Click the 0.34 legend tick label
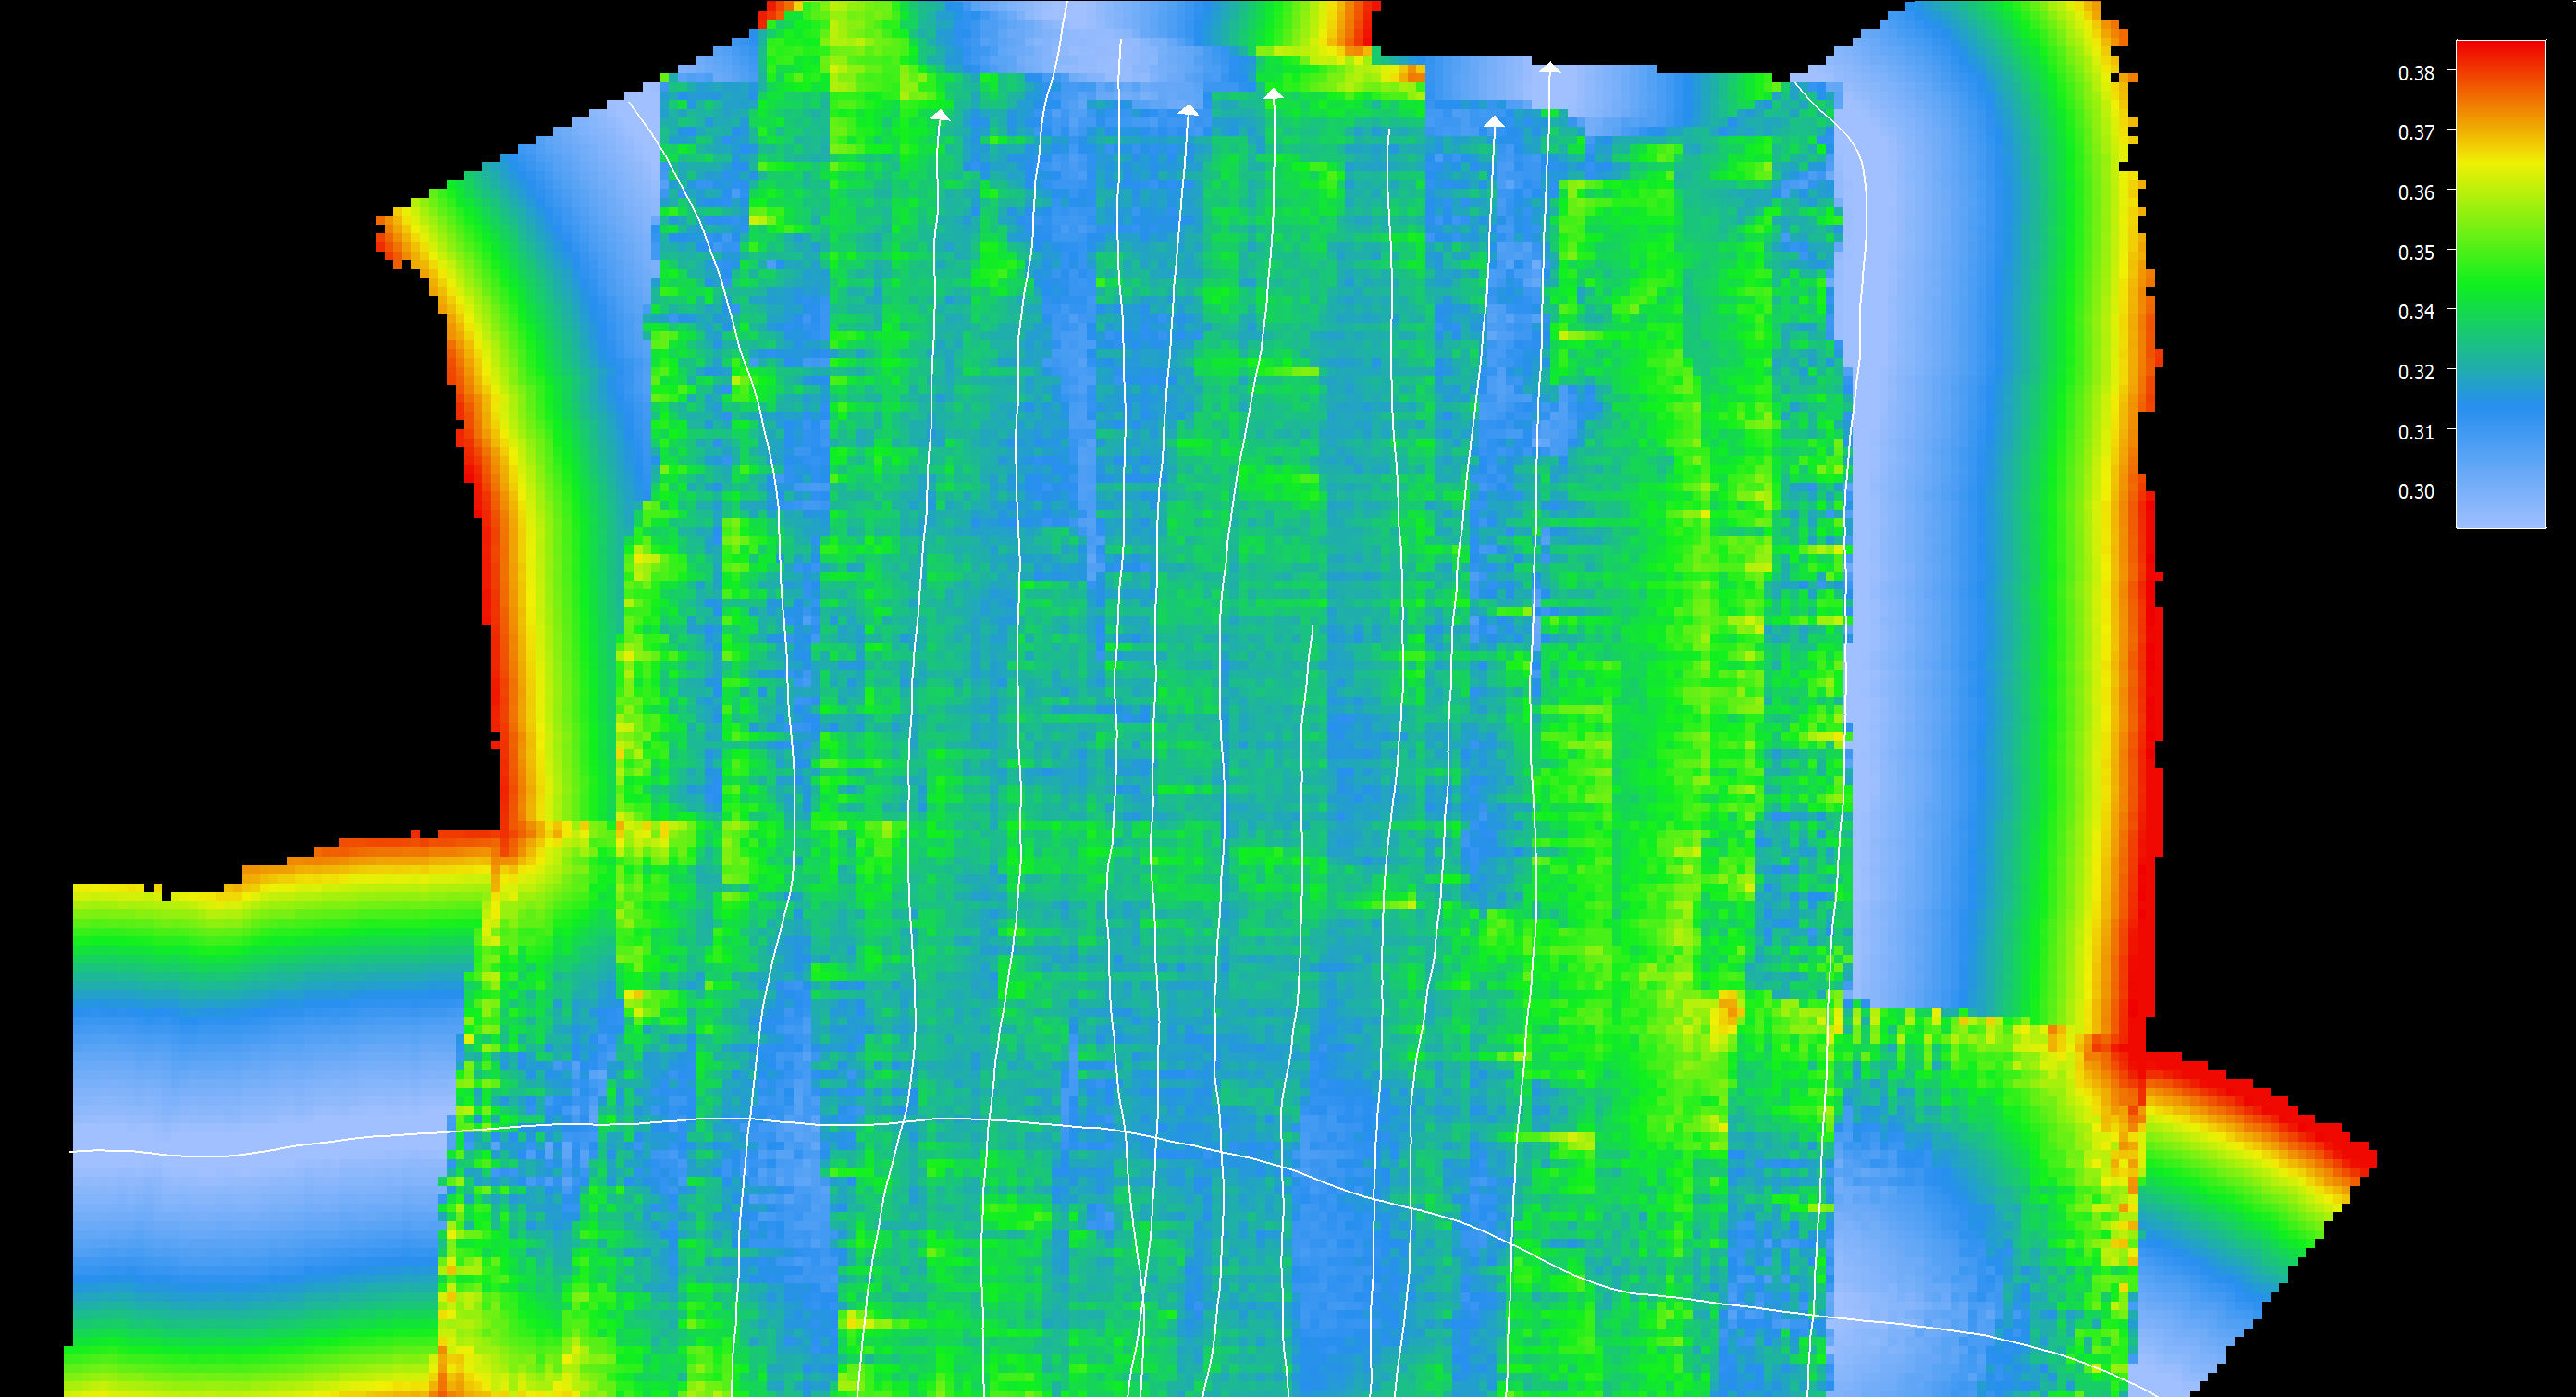Viewport: 2576px width, 1397px height. click(2416, 312)
